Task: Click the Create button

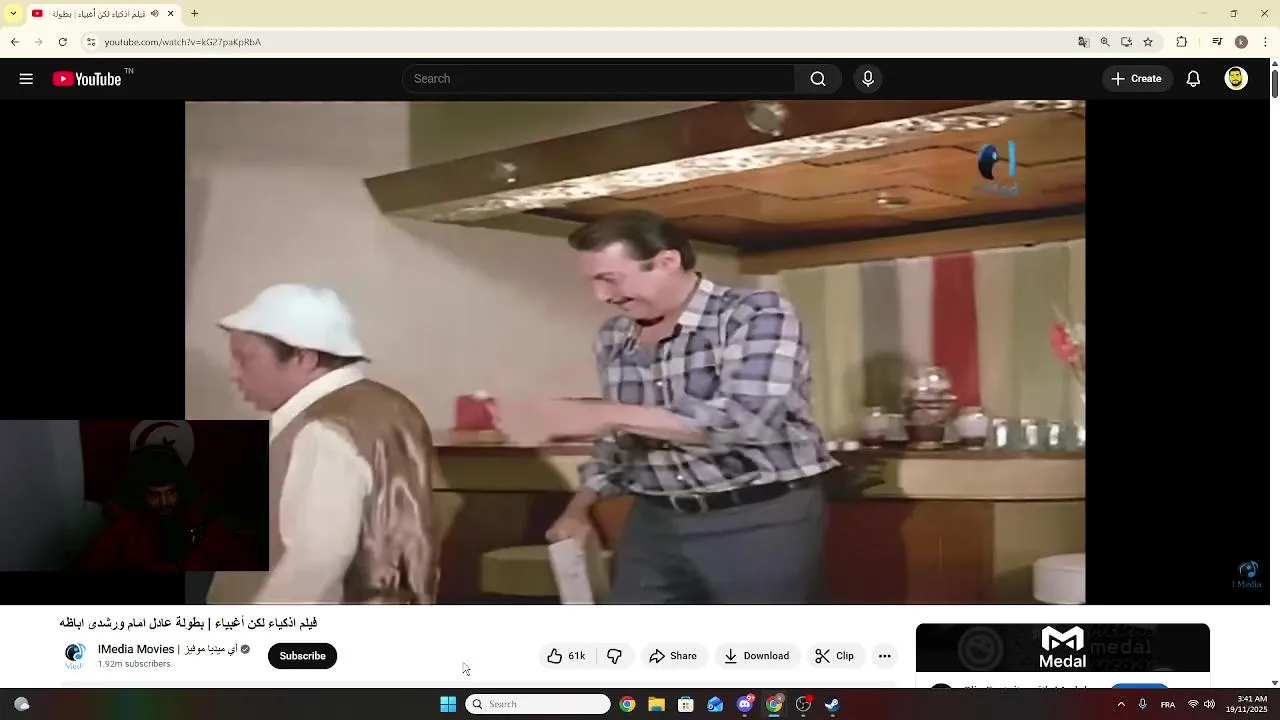Action: point(1137,79)
